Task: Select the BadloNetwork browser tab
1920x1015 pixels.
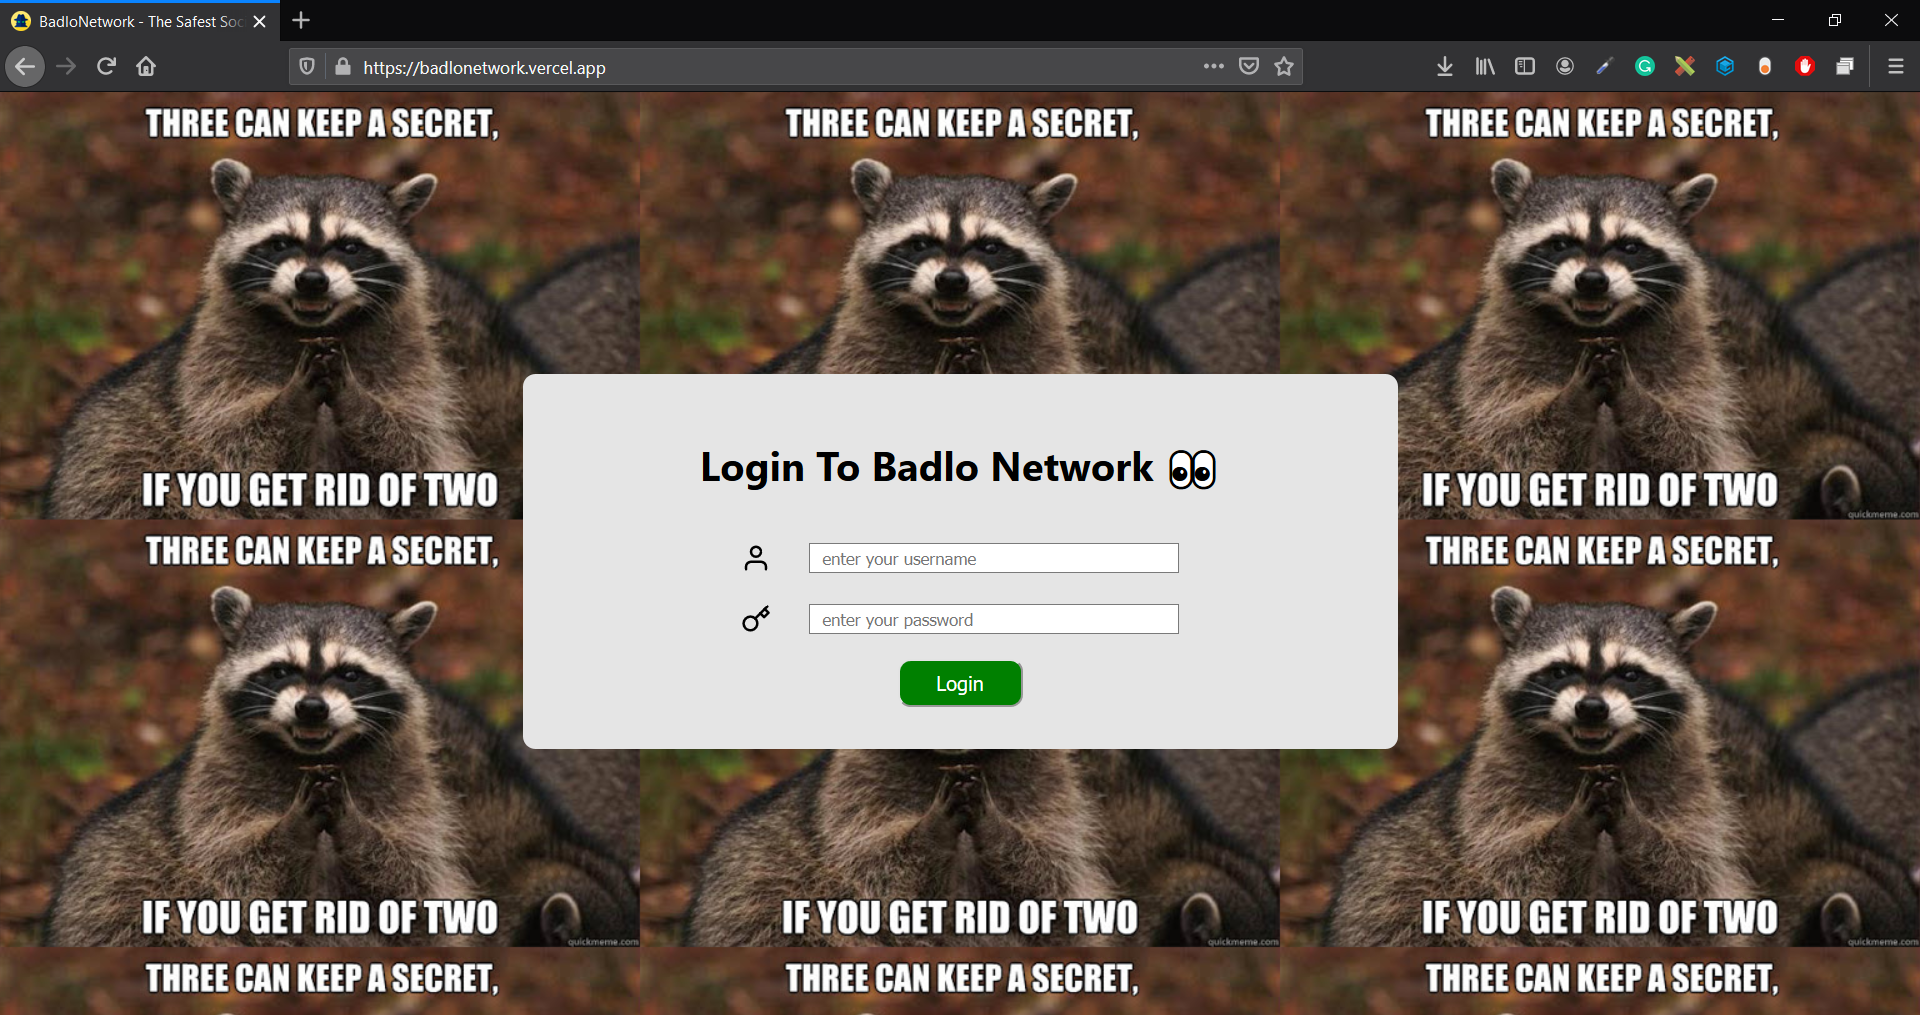Action: tap(140, 21)
